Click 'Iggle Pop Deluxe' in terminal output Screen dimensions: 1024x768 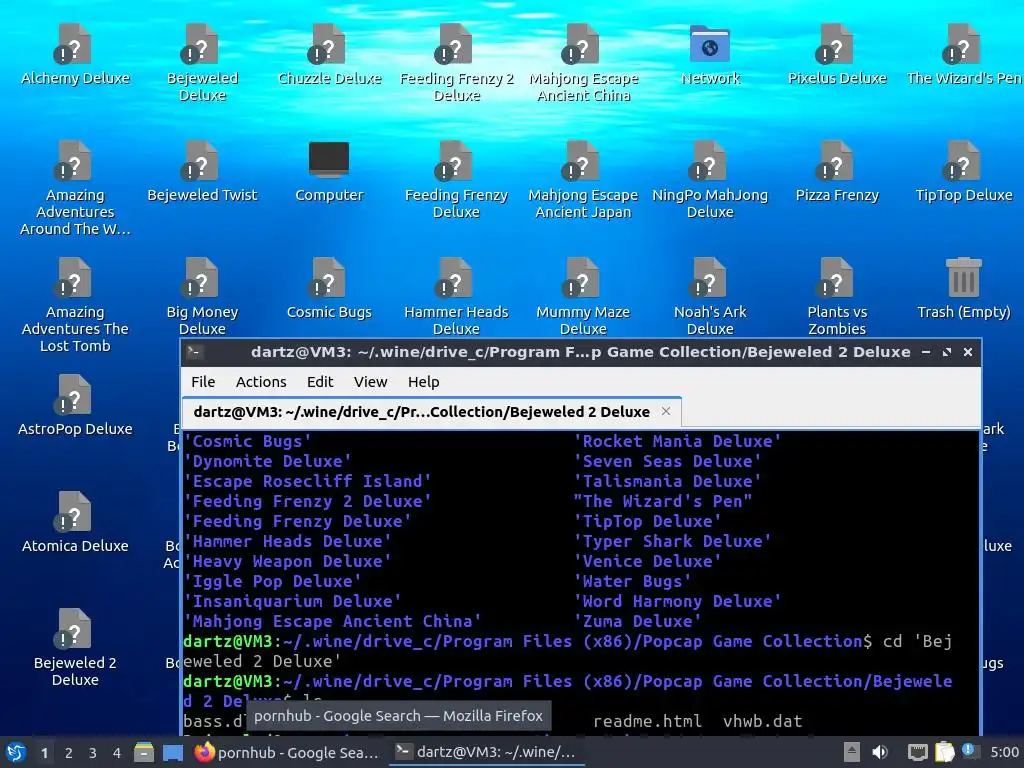coord(272,581)
